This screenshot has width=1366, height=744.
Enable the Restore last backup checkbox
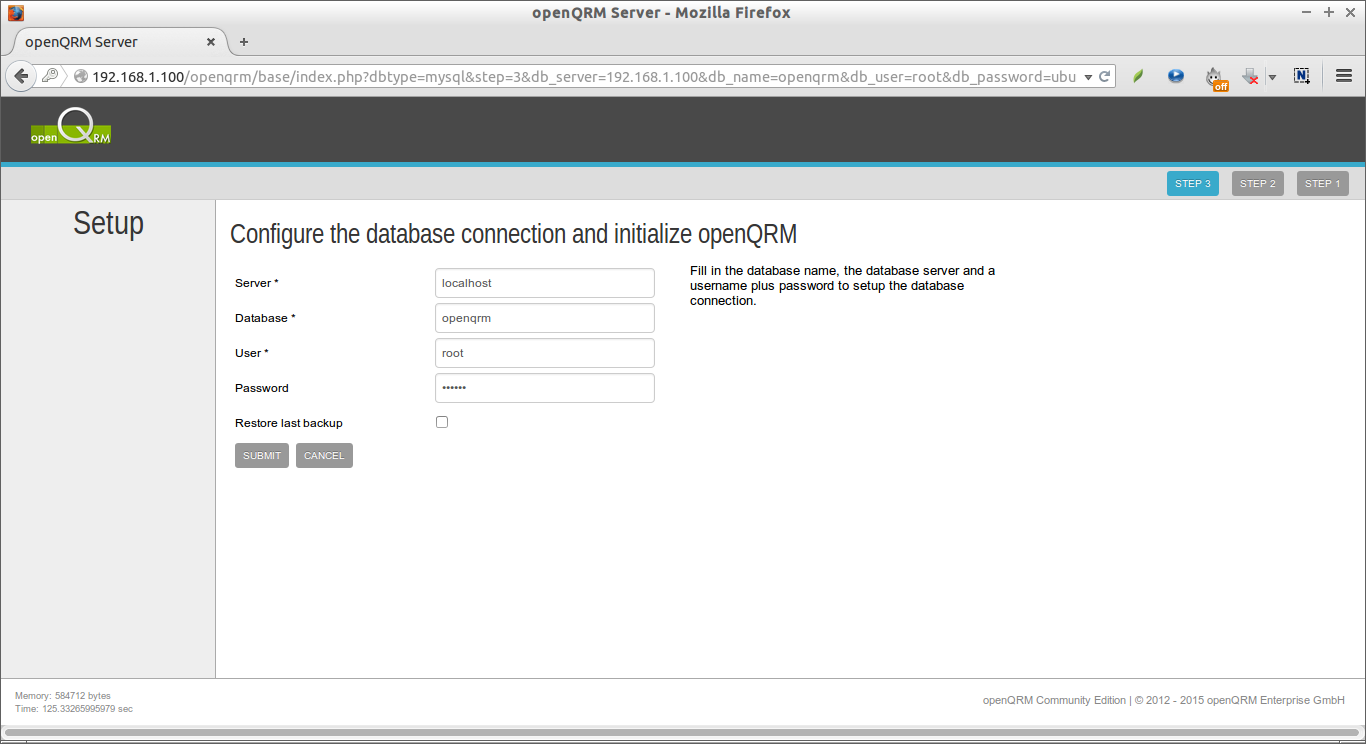[441, 421]
